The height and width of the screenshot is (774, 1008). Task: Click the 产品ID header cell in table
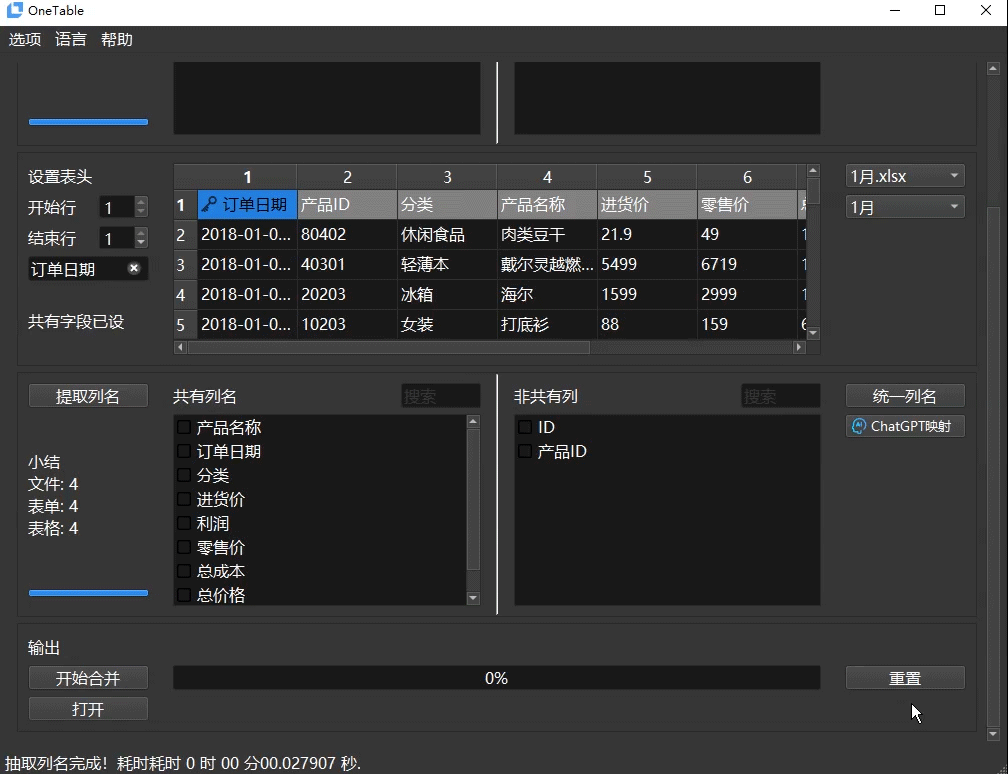pyautogui.click(x=347, y=204)
